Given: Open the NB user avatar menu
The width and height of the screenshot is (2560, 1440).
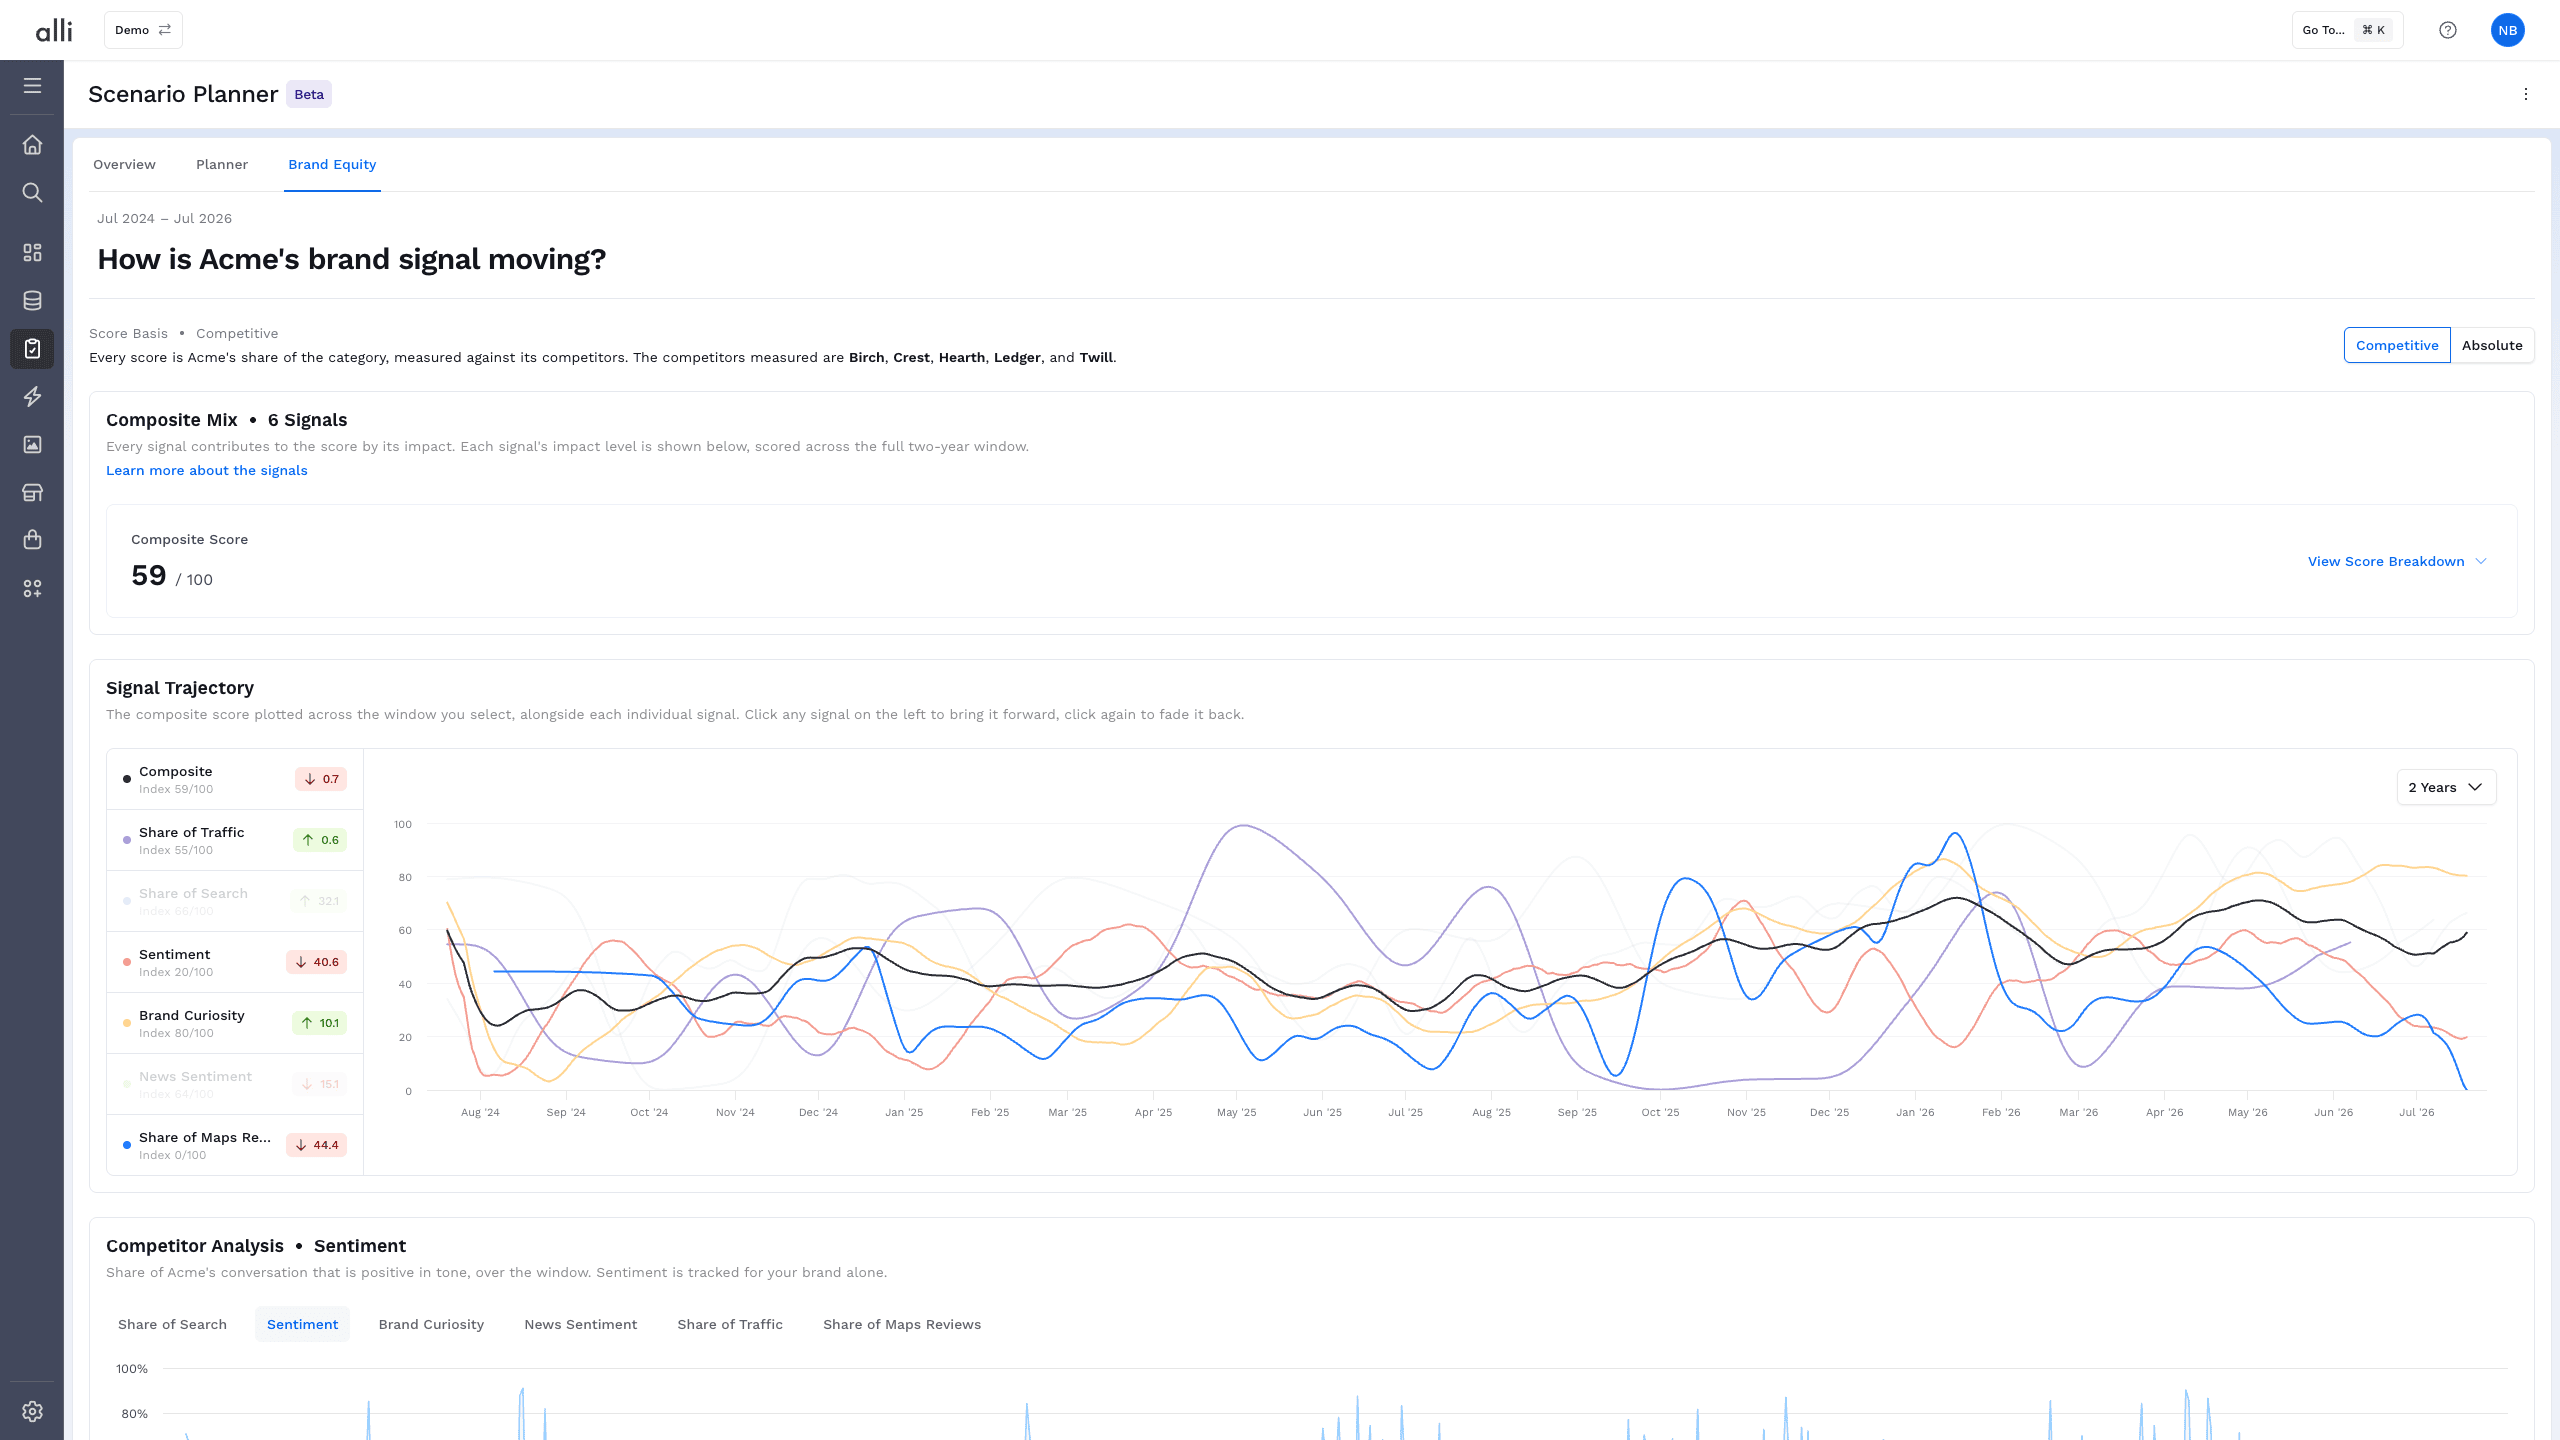Looking at the screenshot, I should pyautogui.click(x=2508, y=30).
